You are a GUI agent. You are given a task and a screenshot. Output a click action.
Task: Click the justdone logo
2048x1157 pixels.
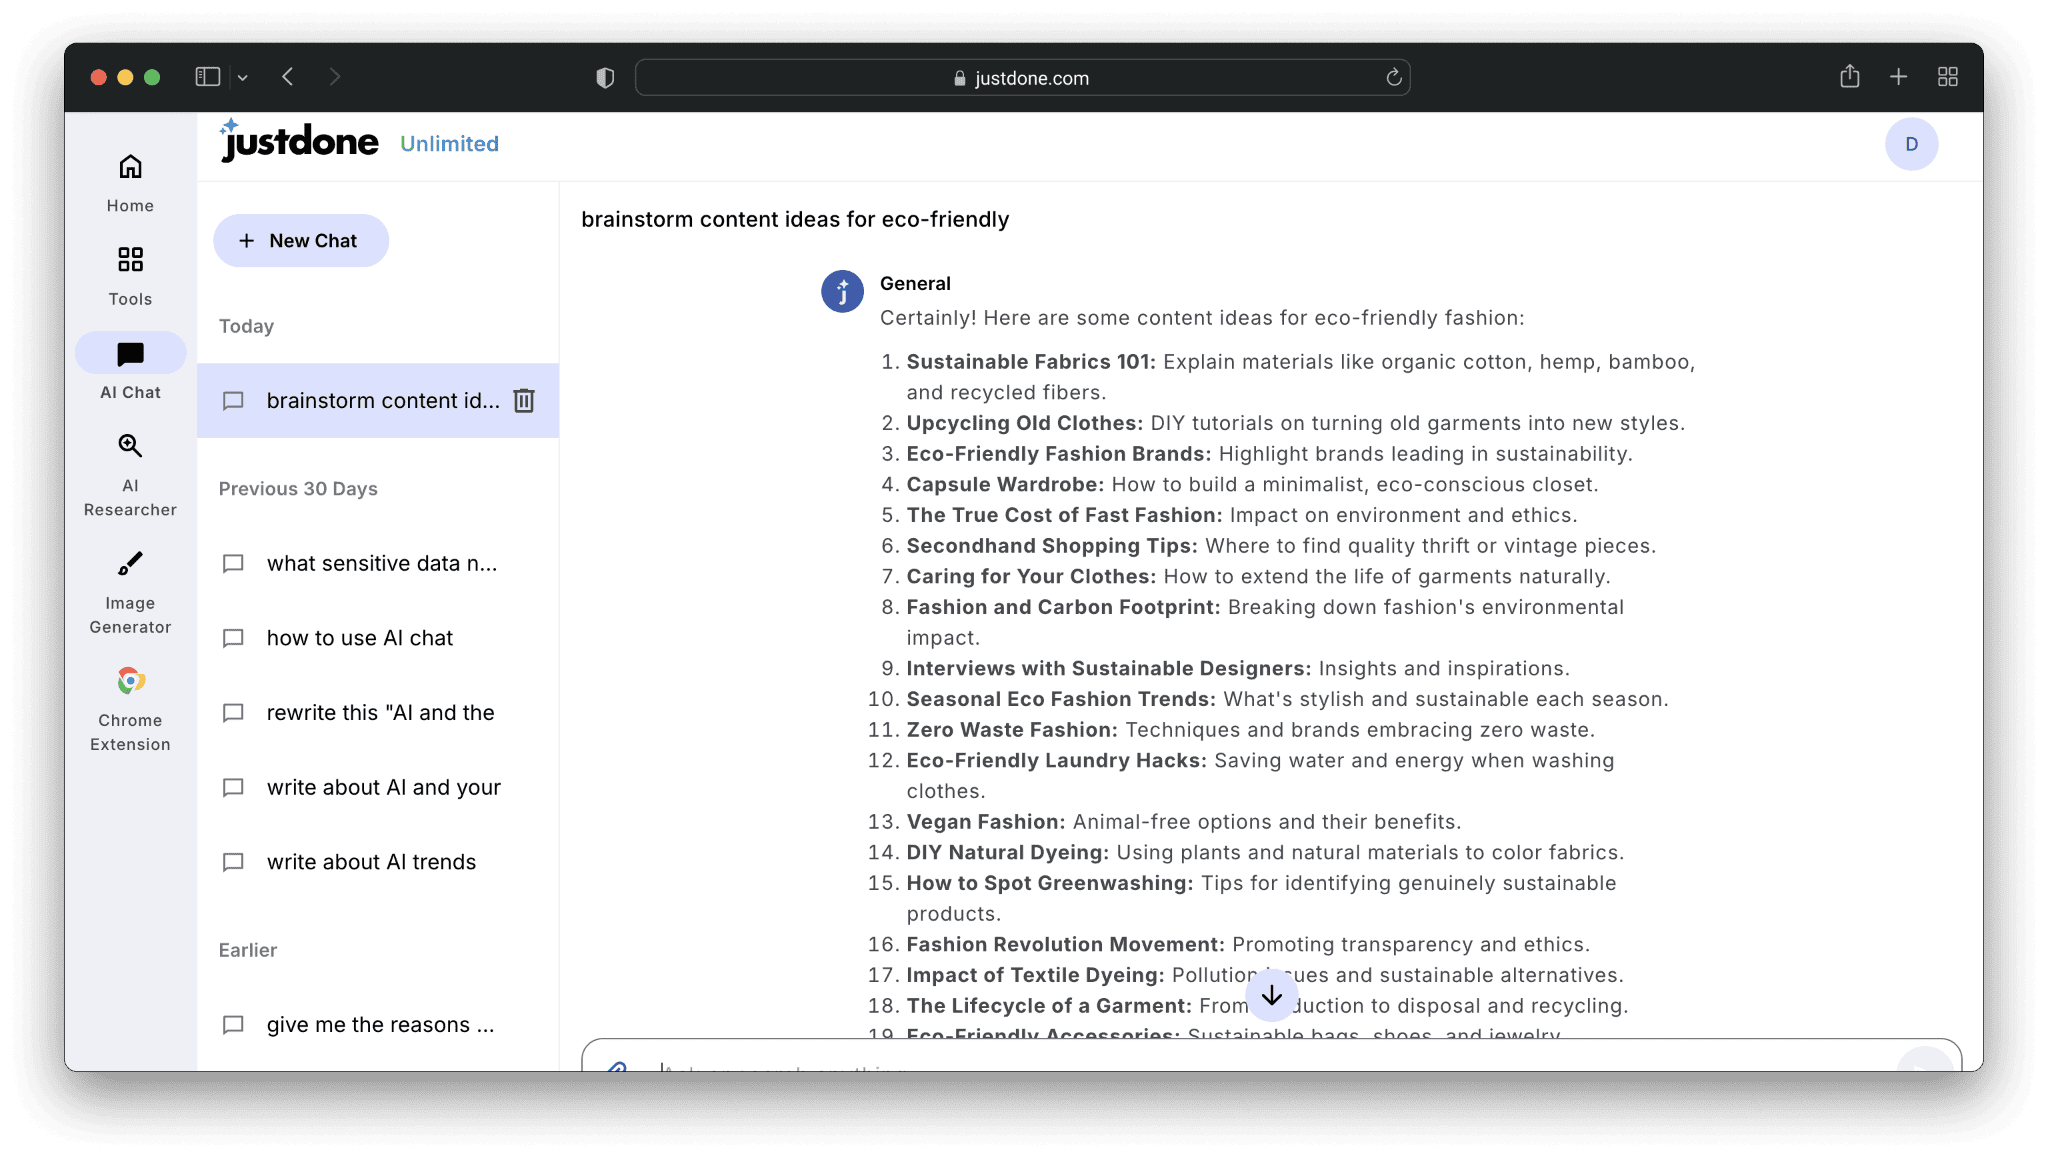(x=300, y=142)
